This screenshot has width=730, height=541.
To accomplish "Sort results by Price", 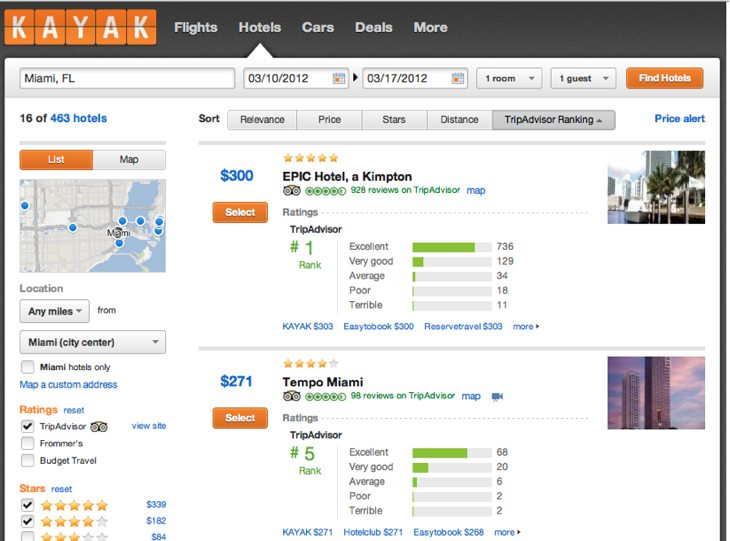I will click(330, 120).
